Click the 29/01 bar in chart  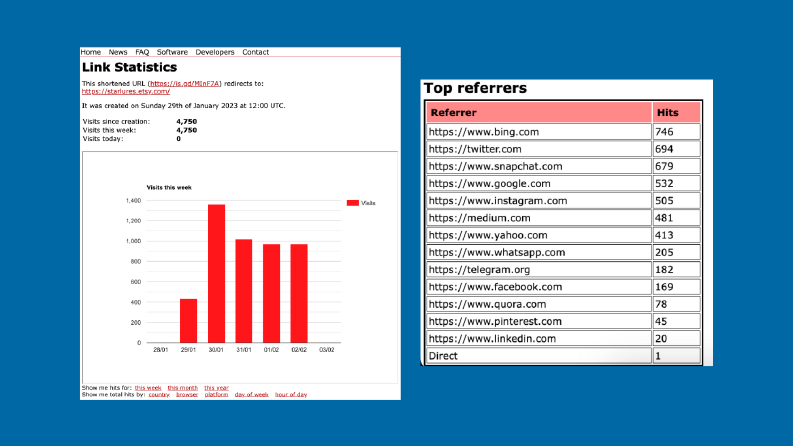tap(189, 321)
